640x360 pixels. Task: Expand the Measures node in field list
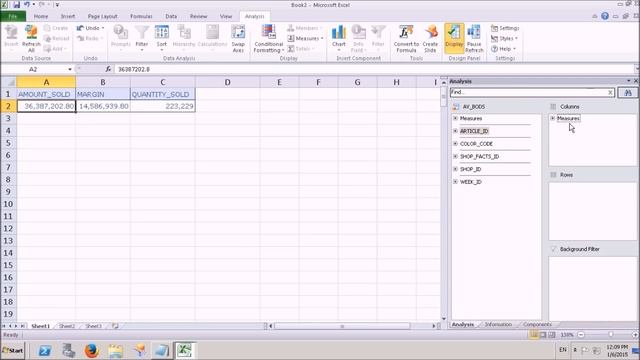(456, 118)
